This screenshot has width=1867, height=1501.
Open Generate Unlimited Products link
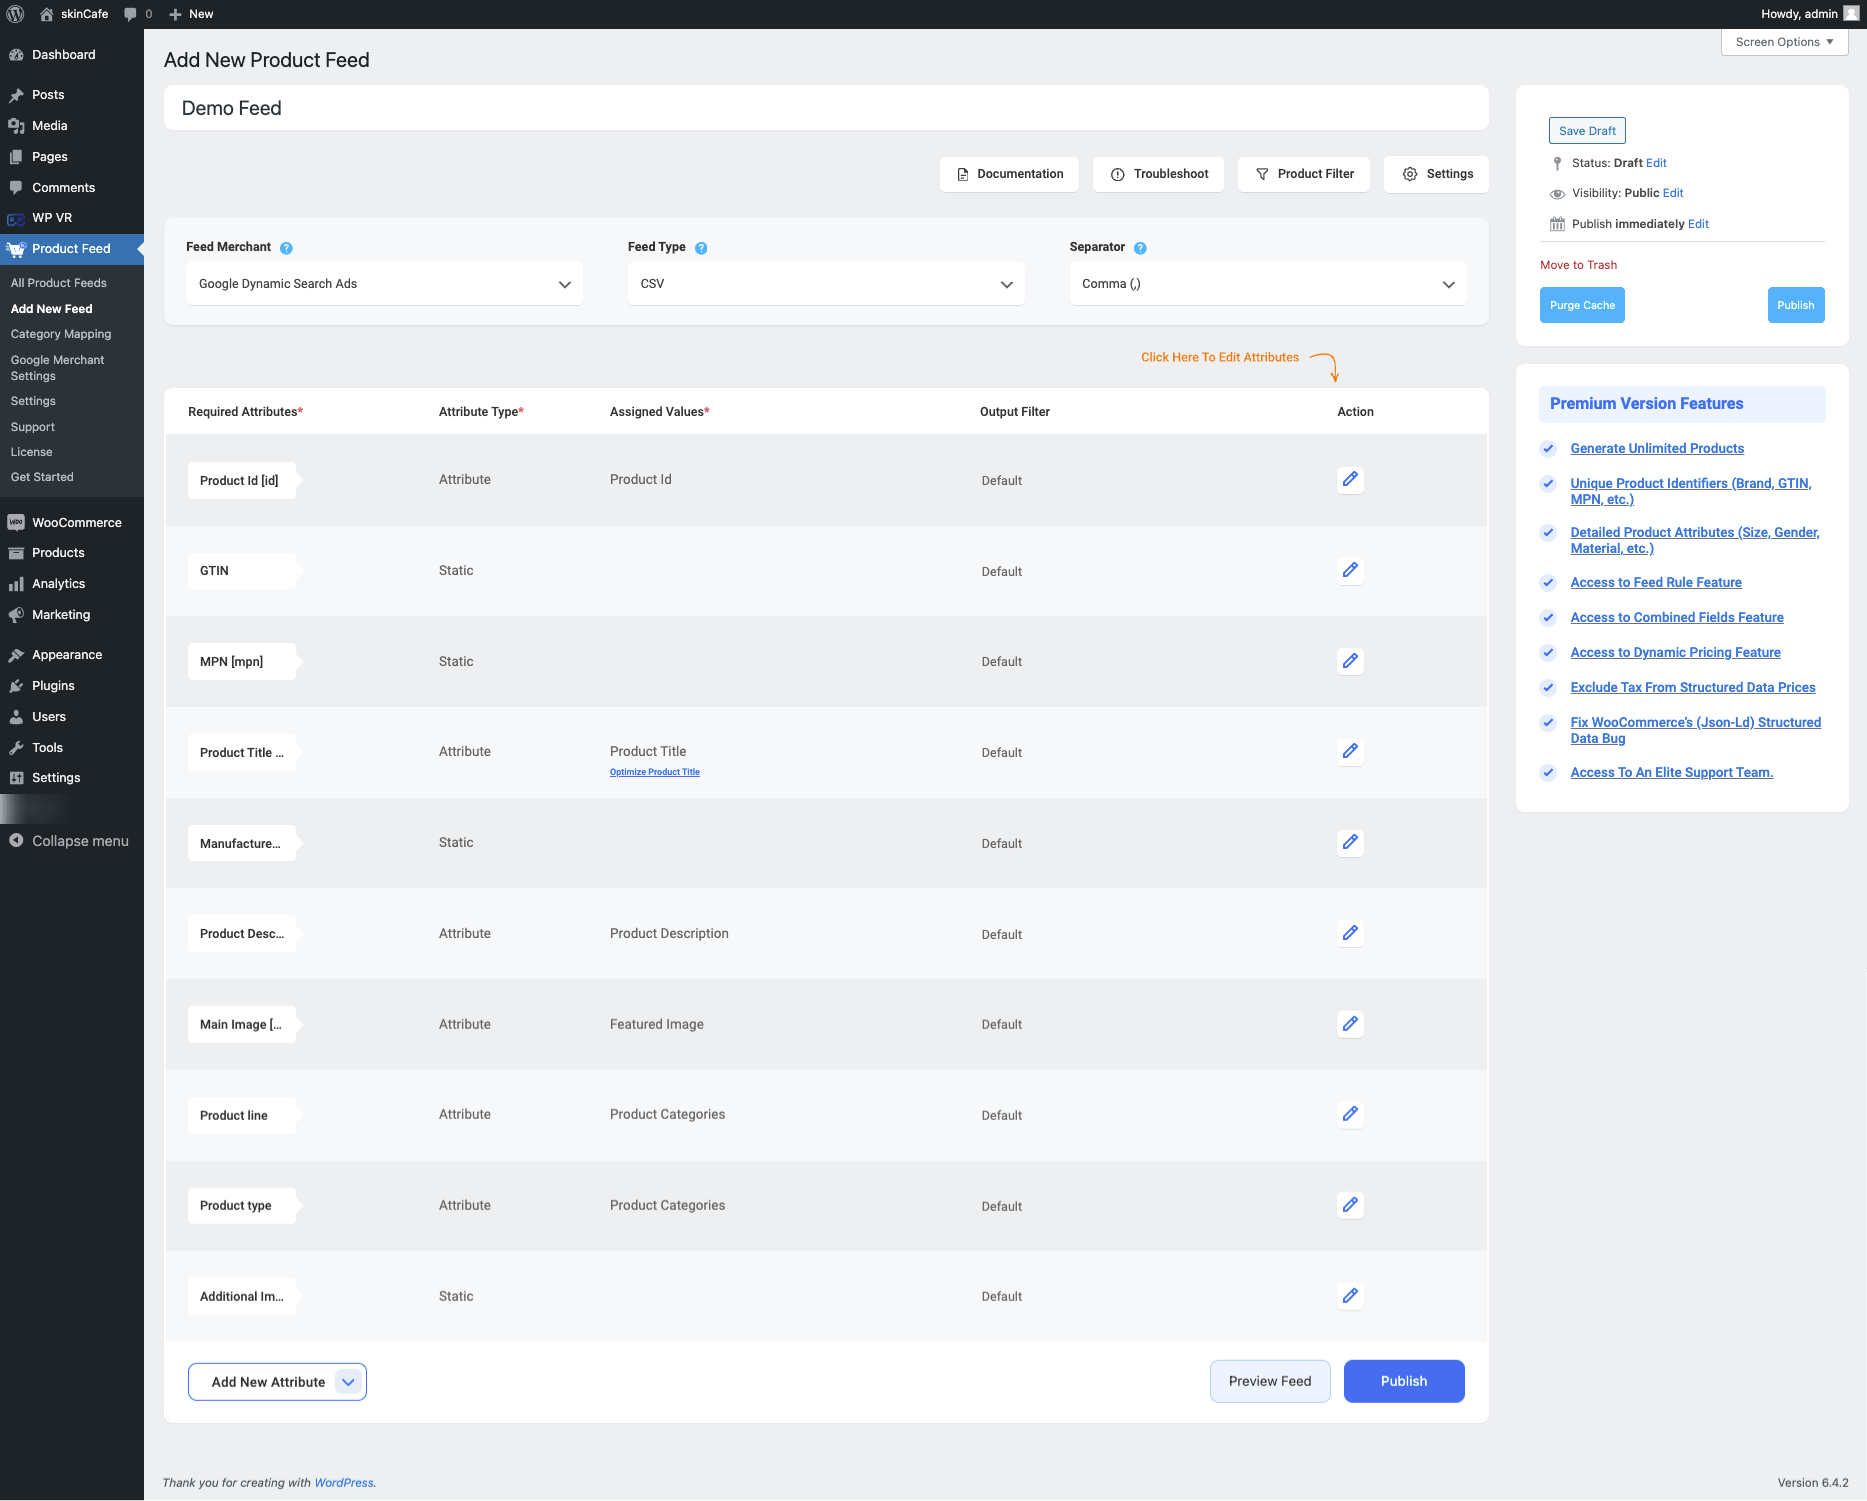[1657, 448]
